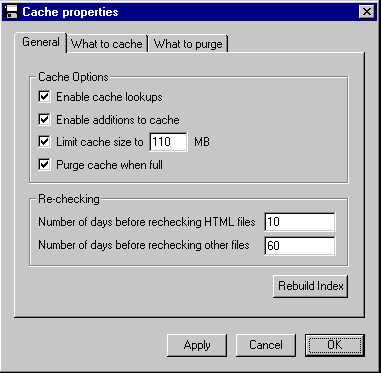Screen dimensions: 381x373
Task: Focus the HTML files recheck days field
Action: click(300, 222)
